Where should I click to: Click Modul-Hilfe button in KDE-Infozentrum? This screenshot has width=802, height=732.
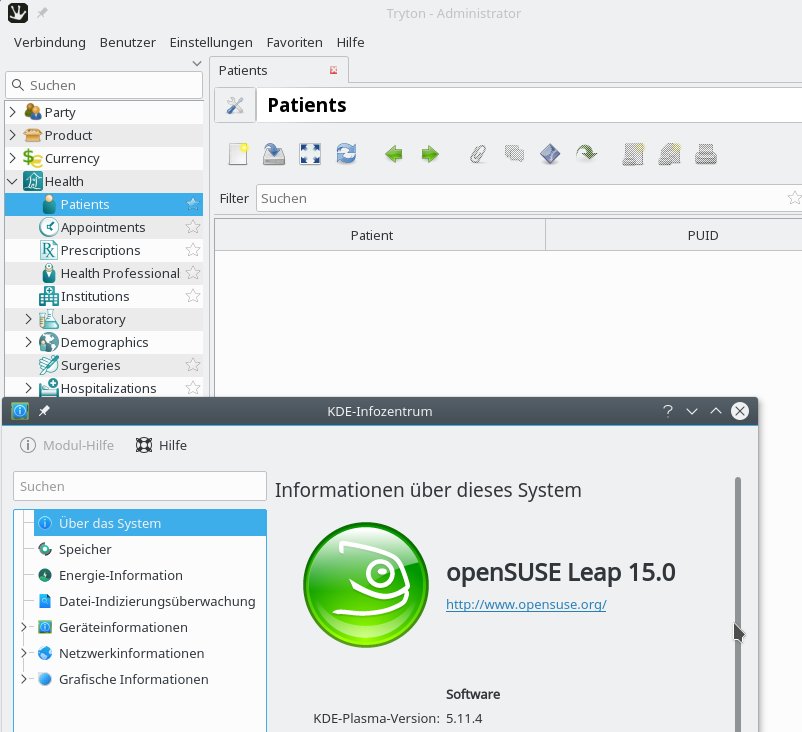tap(67, 445)
